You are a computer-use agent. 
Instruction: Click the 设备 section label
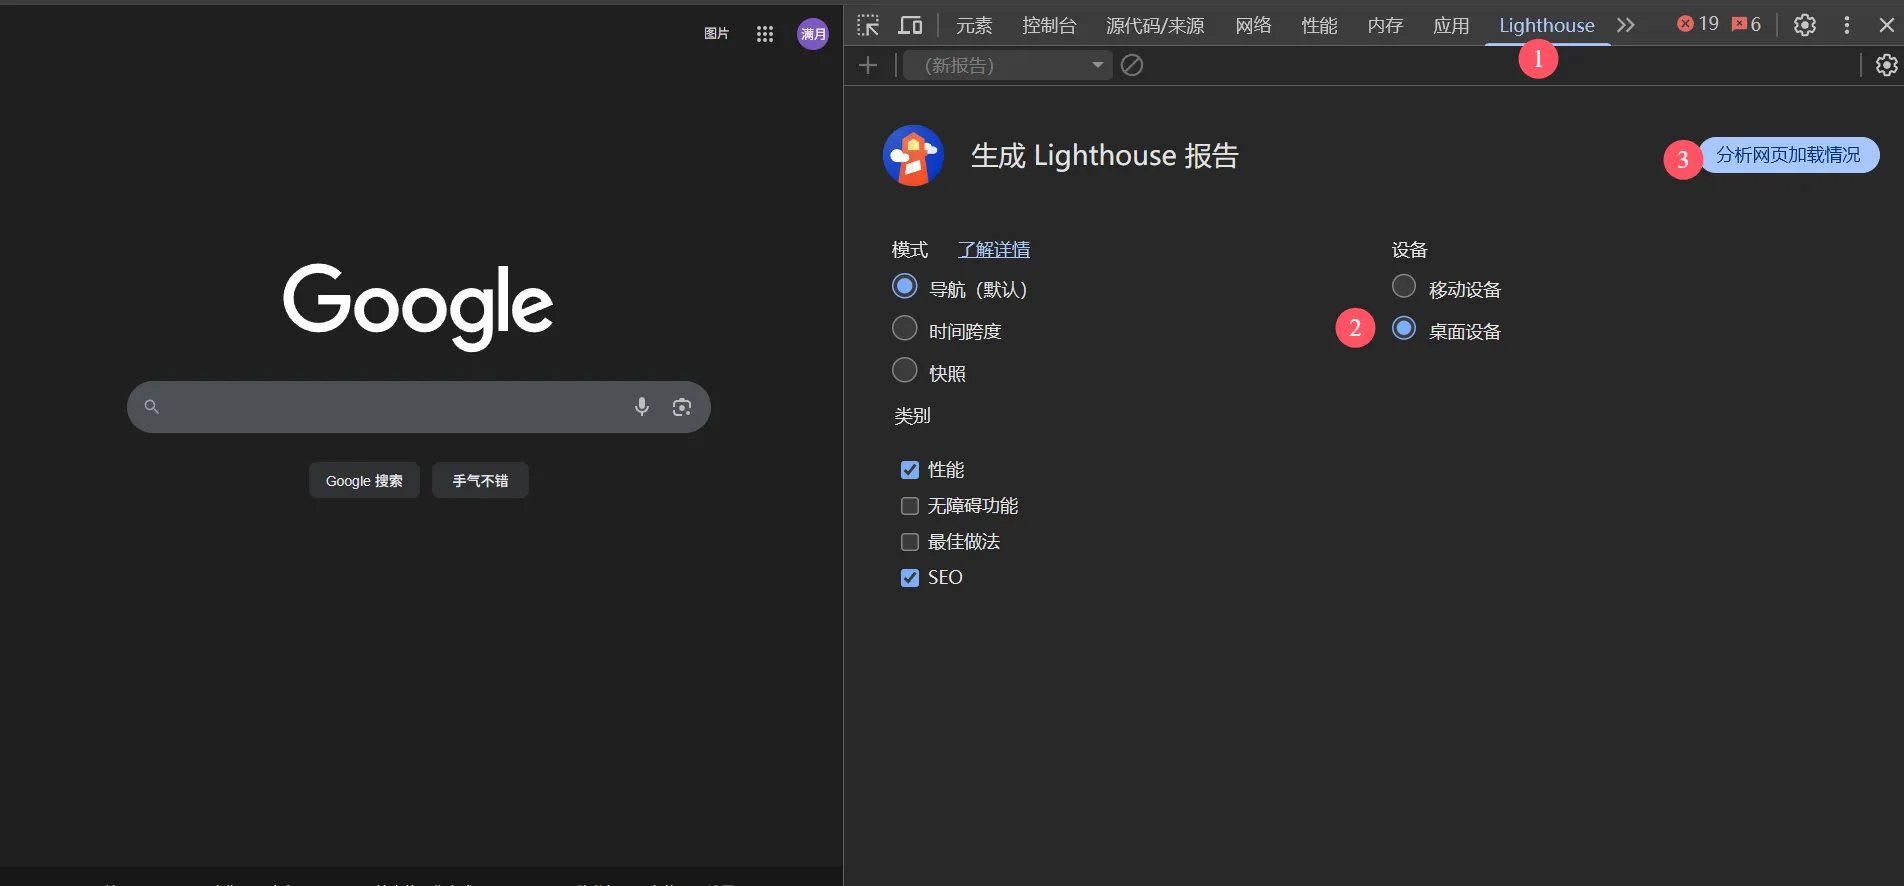coord(1410,249)
